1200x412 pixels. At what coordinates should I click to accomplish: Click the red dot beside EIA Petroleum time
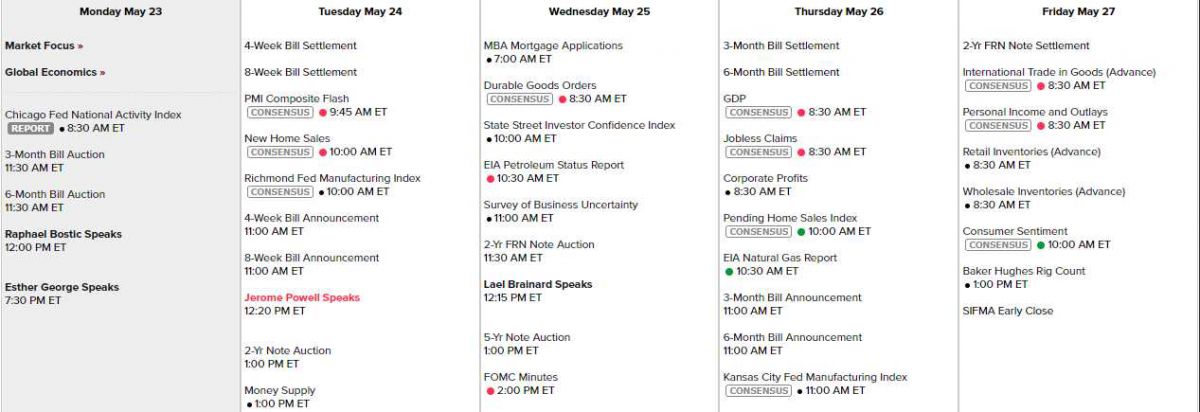[491, 179]
